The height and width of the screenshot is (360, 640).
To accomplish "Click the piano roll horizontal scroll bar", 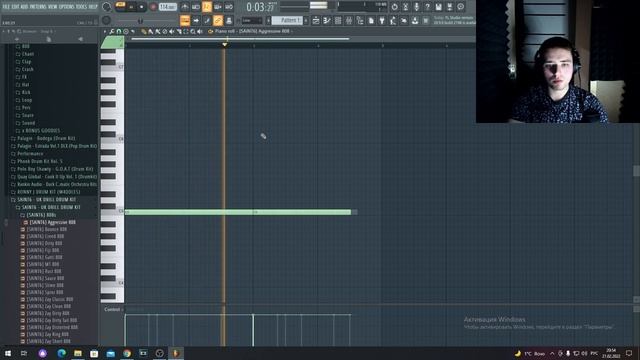I will tap(240, 39).
